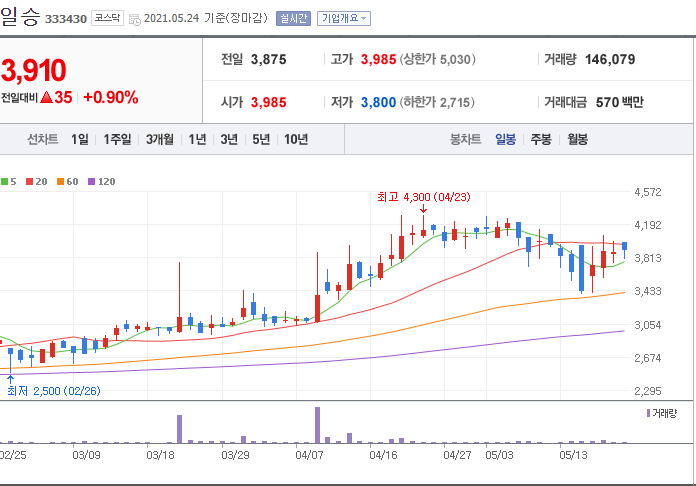Select the 5년 line chart tab
This screenshot has height=486, width=696.
[261, 139]
